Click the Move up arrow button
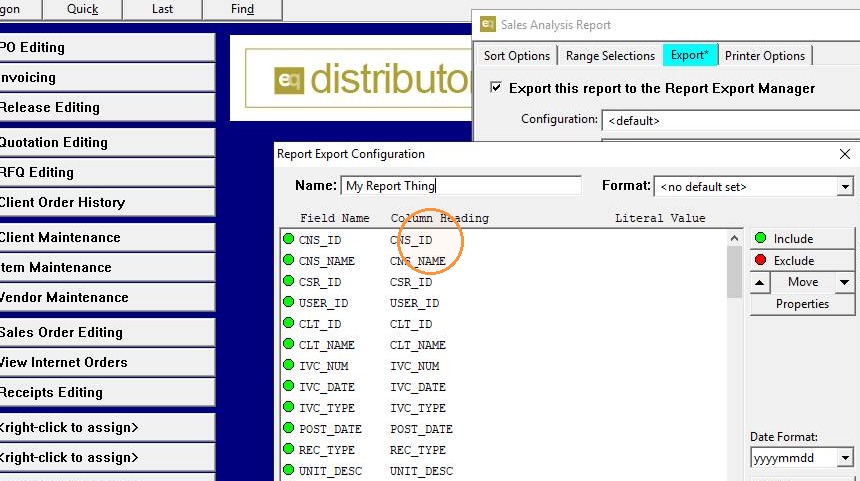The image size is (860, 481). pos(760,282)
